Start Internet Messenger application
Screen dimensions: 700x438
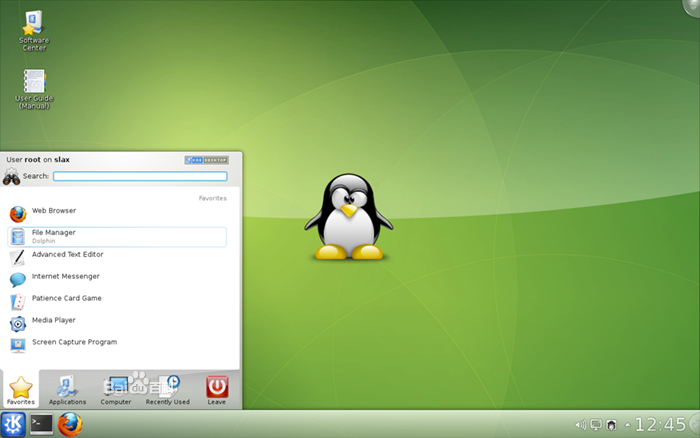[65, 277]
